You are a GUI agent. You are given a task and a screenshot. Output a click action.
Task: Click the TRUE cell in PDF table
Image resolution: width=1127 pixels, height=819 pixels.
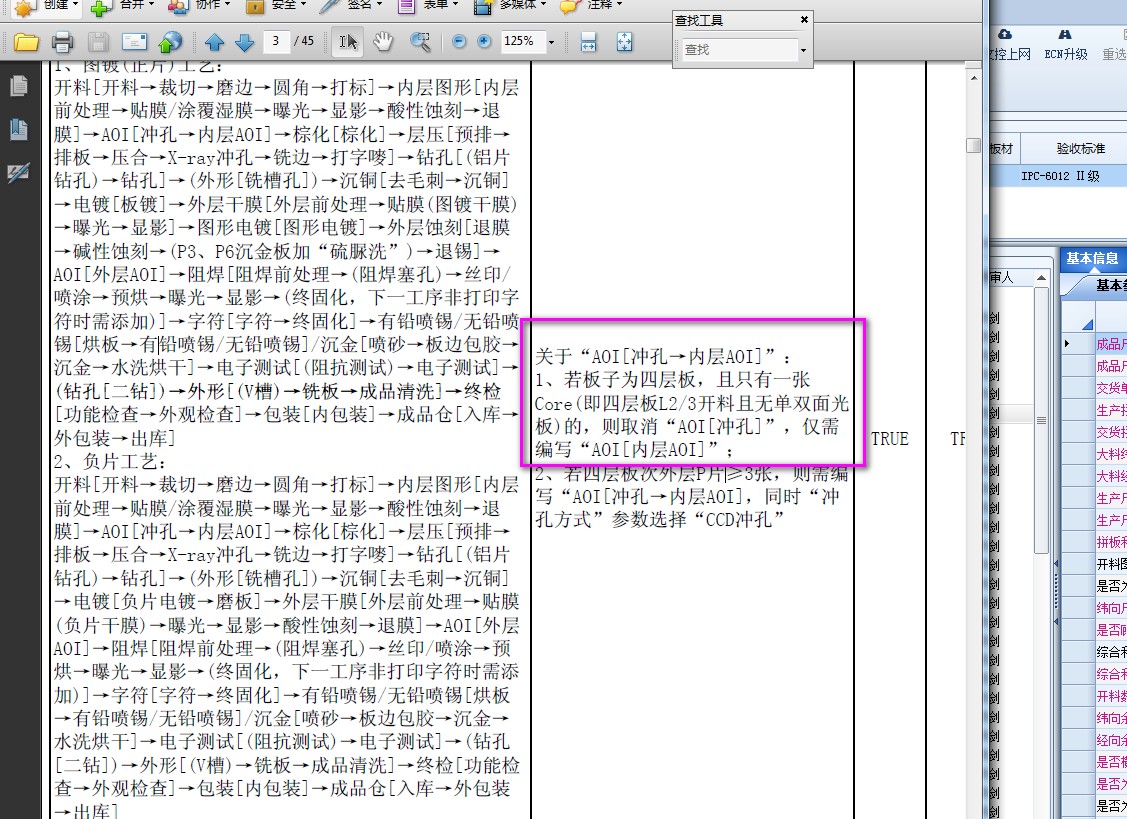pos(889,439)
